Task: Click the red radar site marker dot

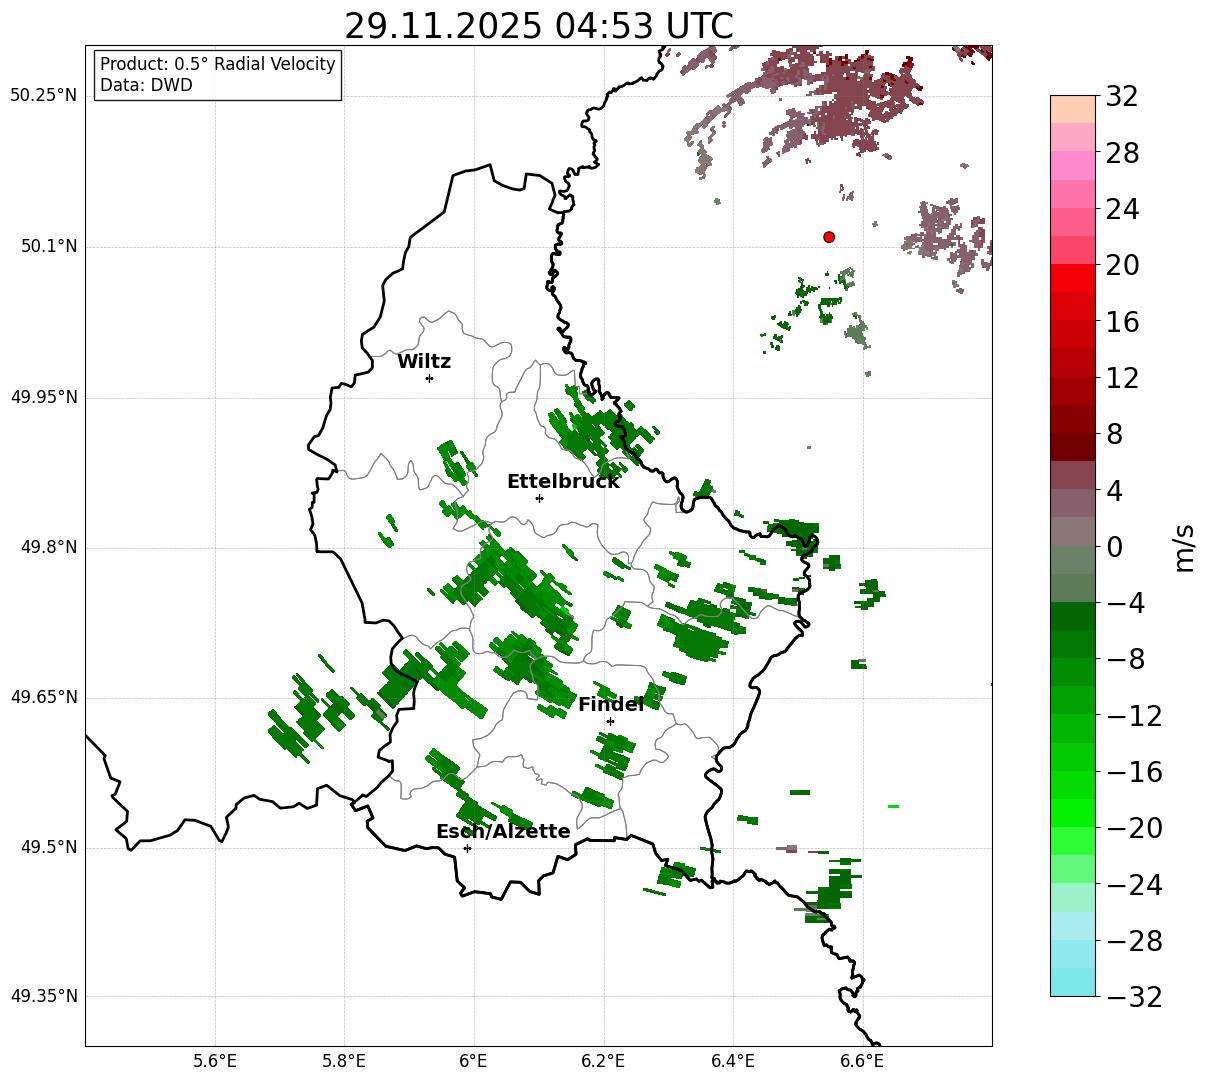Action: point(829,237)
